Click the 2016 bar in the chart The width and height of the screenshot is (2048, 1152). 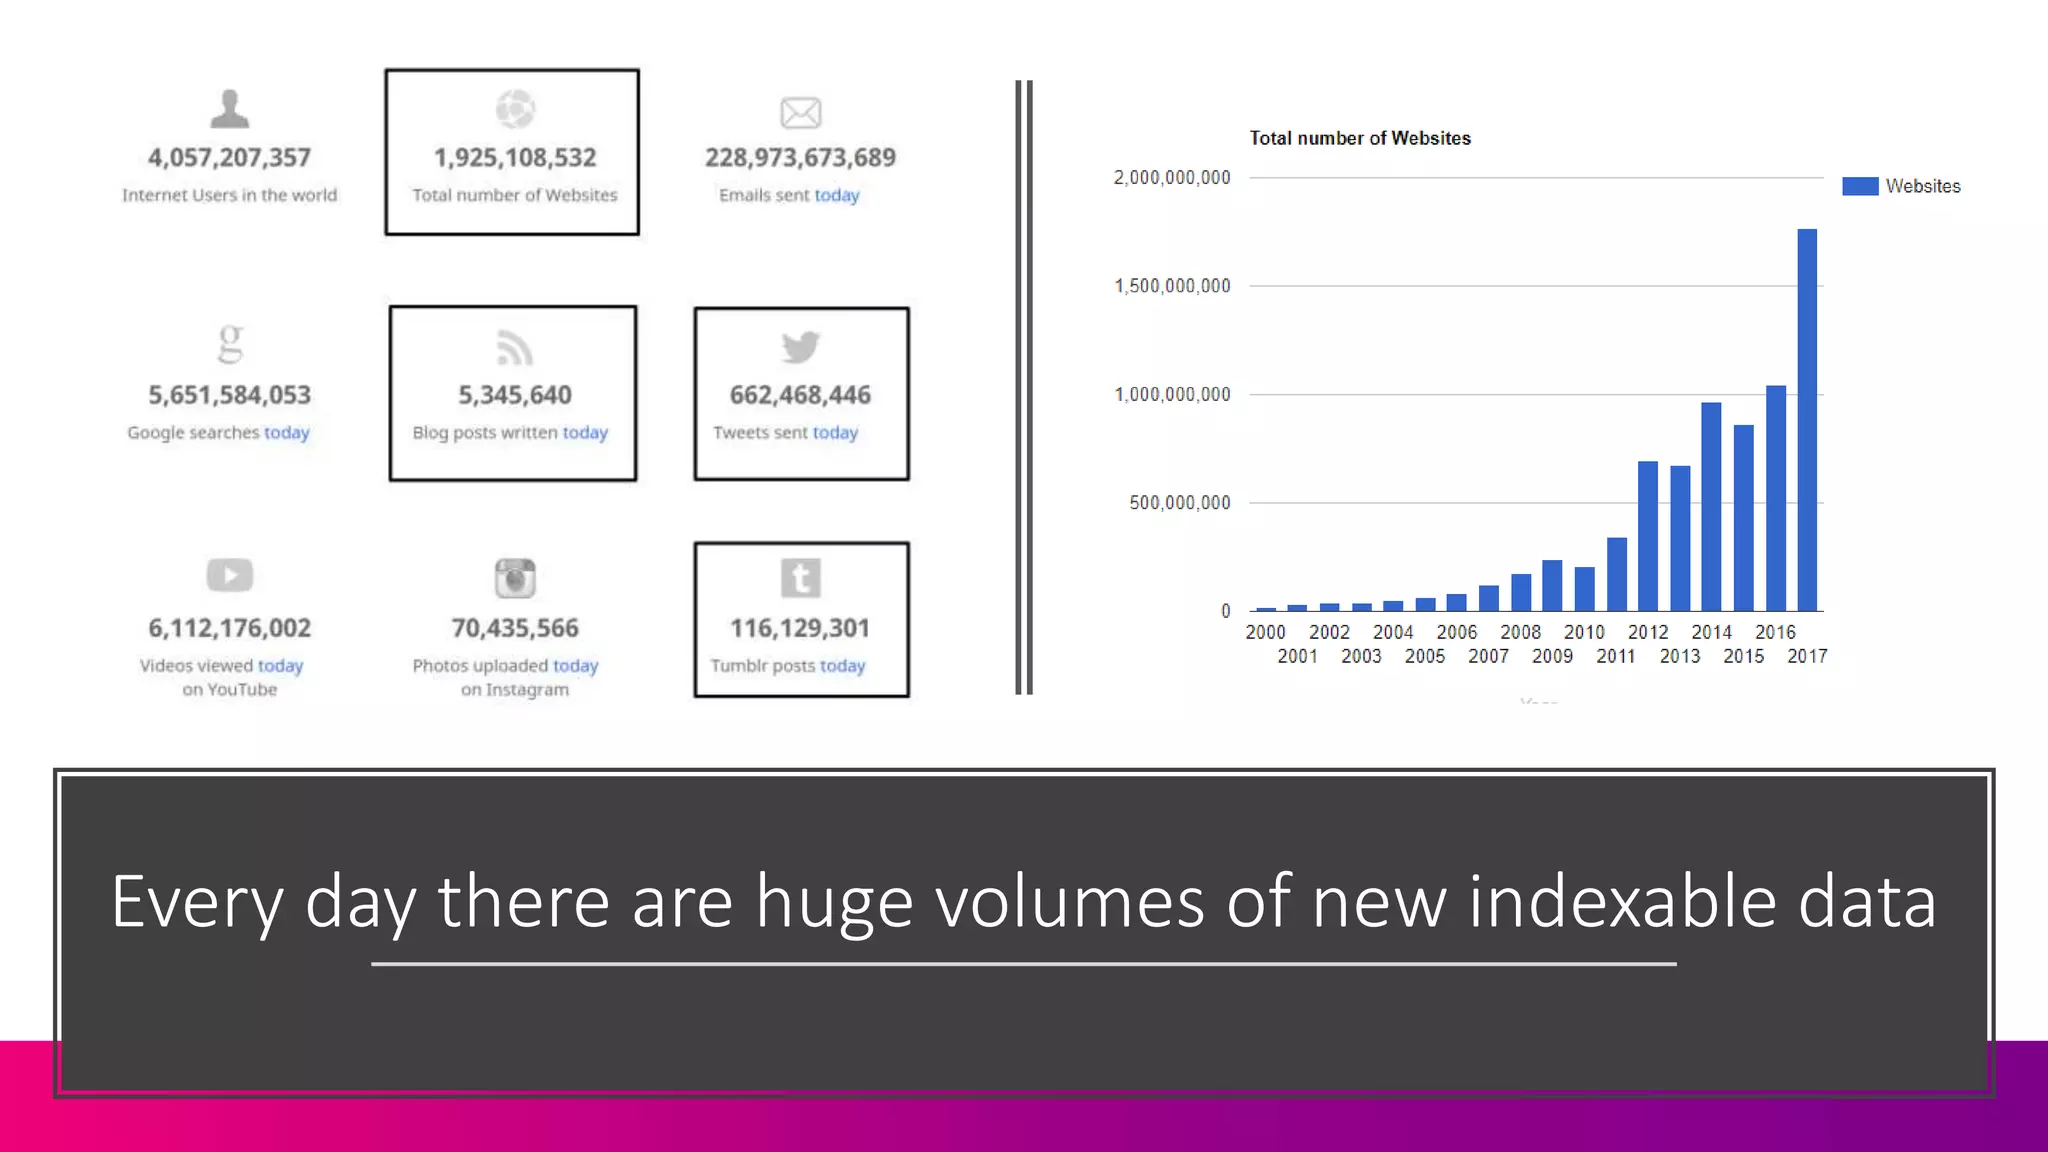click(1775, 498)
